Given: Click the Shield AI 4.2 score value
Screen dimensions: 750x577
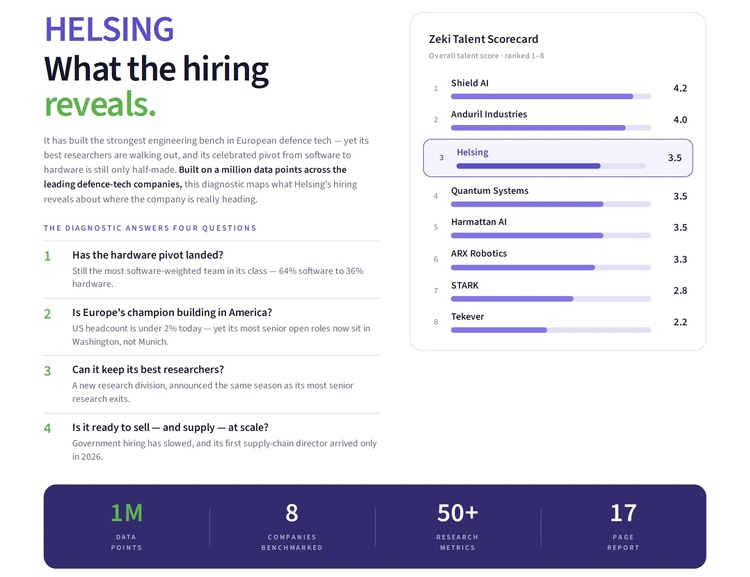Looking at the screenshot, I should click(680, 88).
